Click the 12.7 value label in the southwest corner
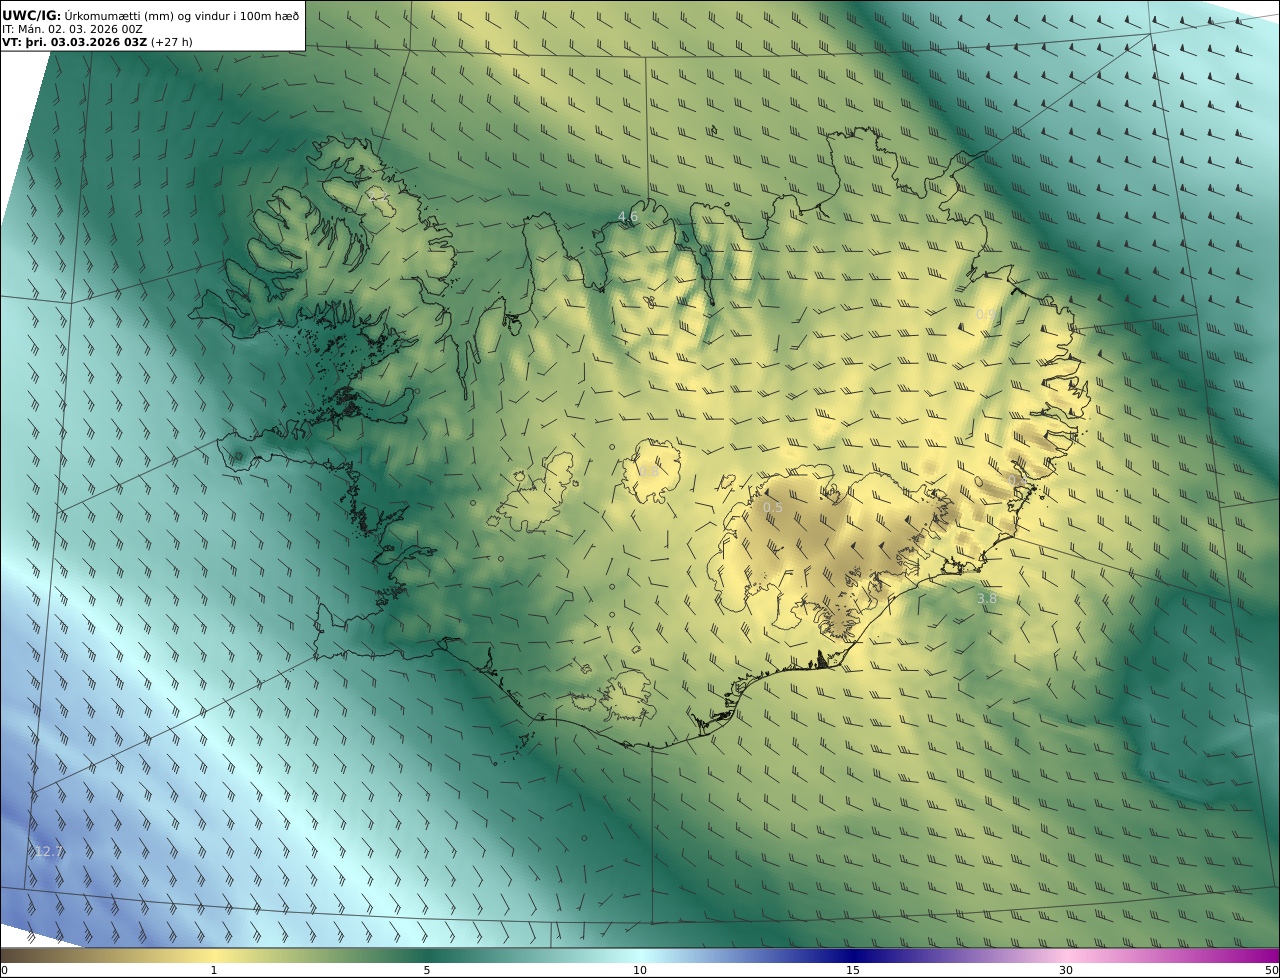This screenshot has height=978, width=1280. click(x=48, y=852)
